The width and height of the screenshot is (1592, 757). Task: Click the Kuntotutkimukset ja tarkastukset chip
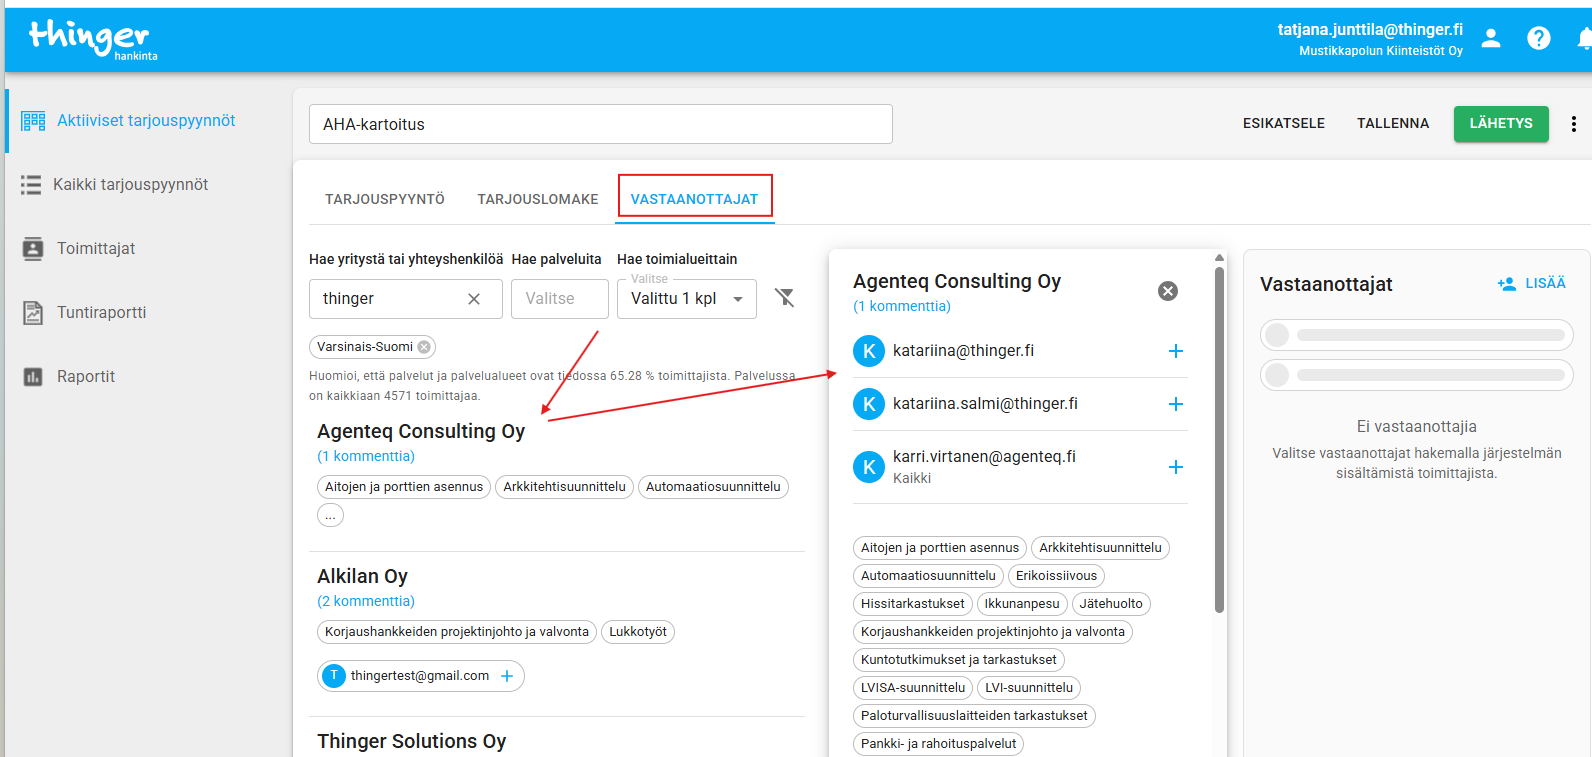959,660
